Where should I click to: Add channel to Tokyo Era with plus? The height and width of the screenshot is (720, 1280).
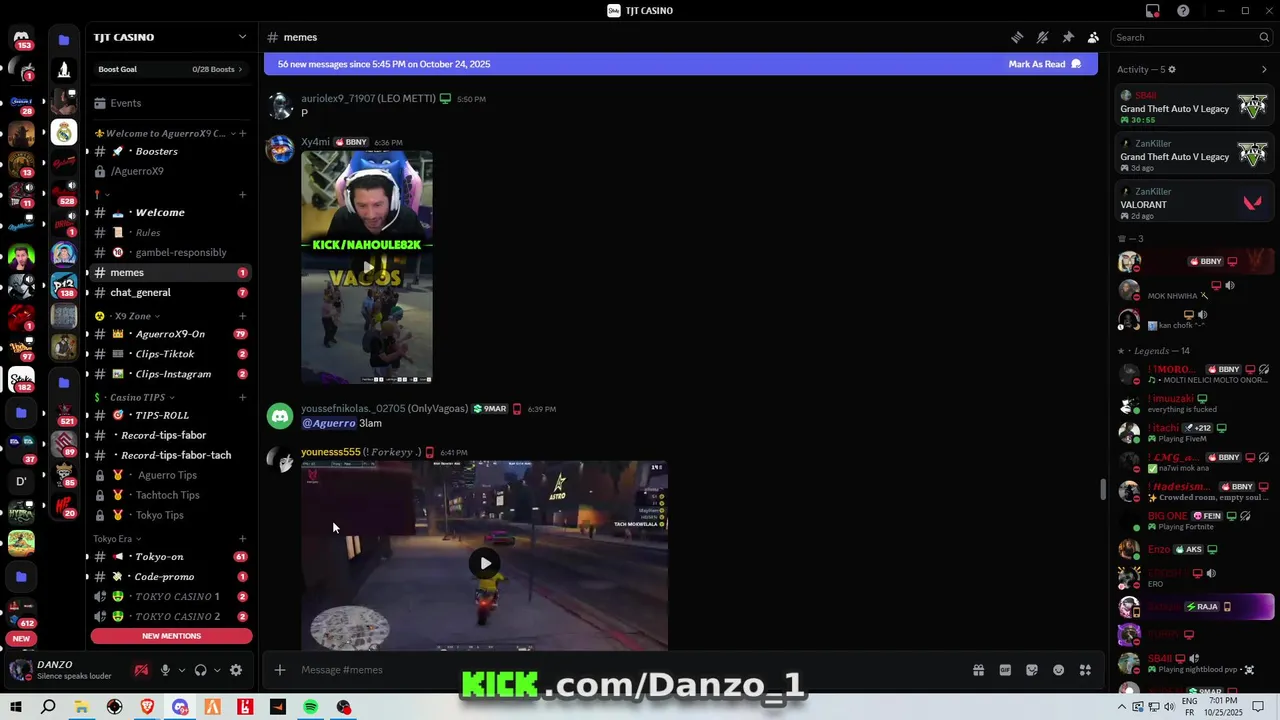[242, 539]
